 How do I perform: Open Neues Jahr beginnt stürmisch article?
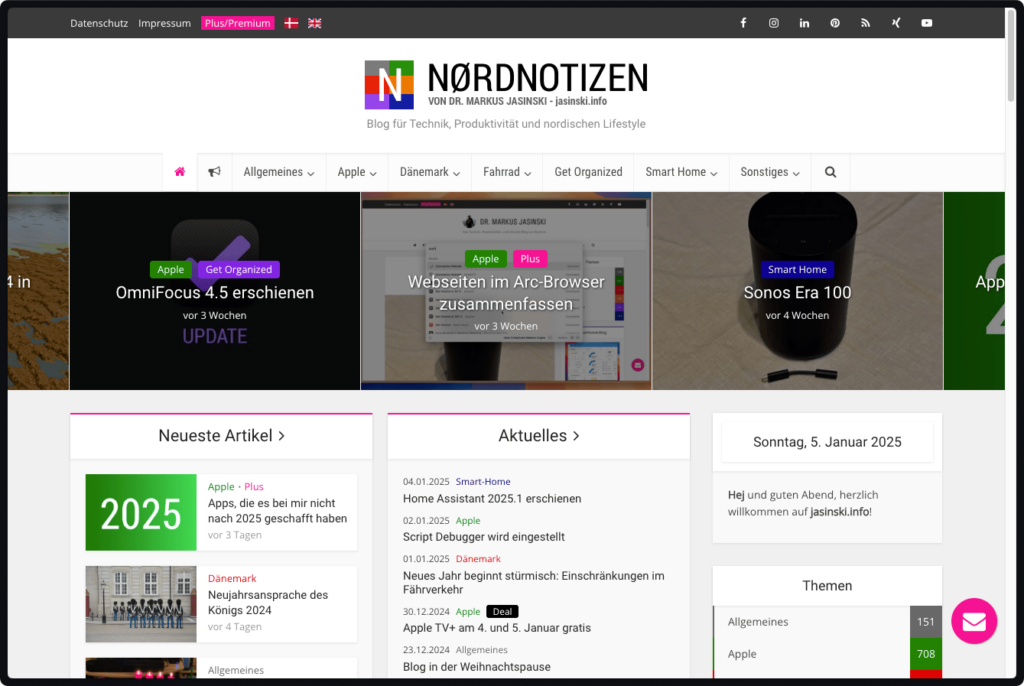point(534,582)
